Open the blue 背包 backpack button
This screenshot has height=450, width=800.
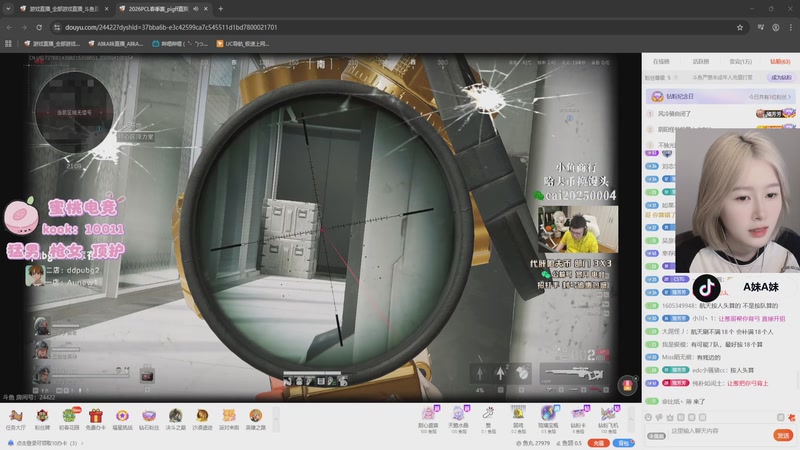[623, 443]
